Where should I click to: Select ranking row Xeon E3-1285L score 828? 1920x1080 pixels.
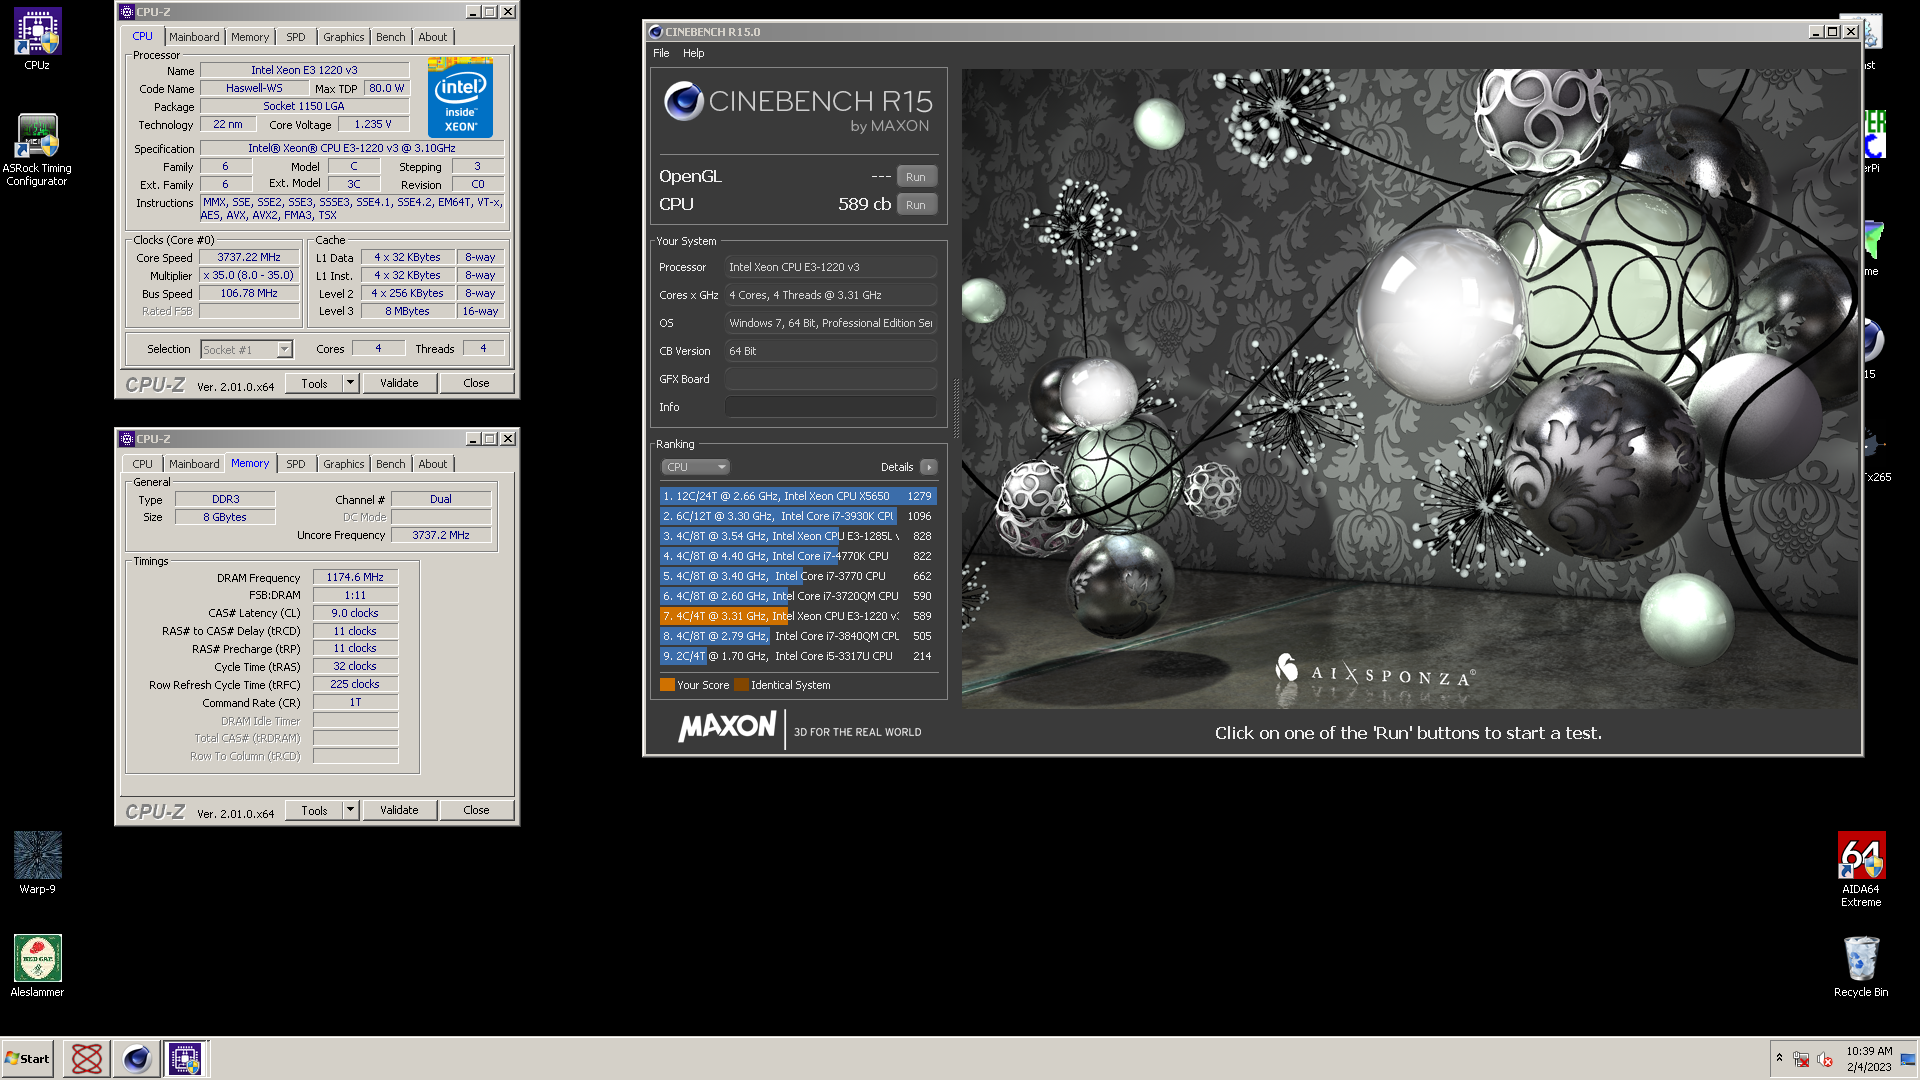pos(798,536)
